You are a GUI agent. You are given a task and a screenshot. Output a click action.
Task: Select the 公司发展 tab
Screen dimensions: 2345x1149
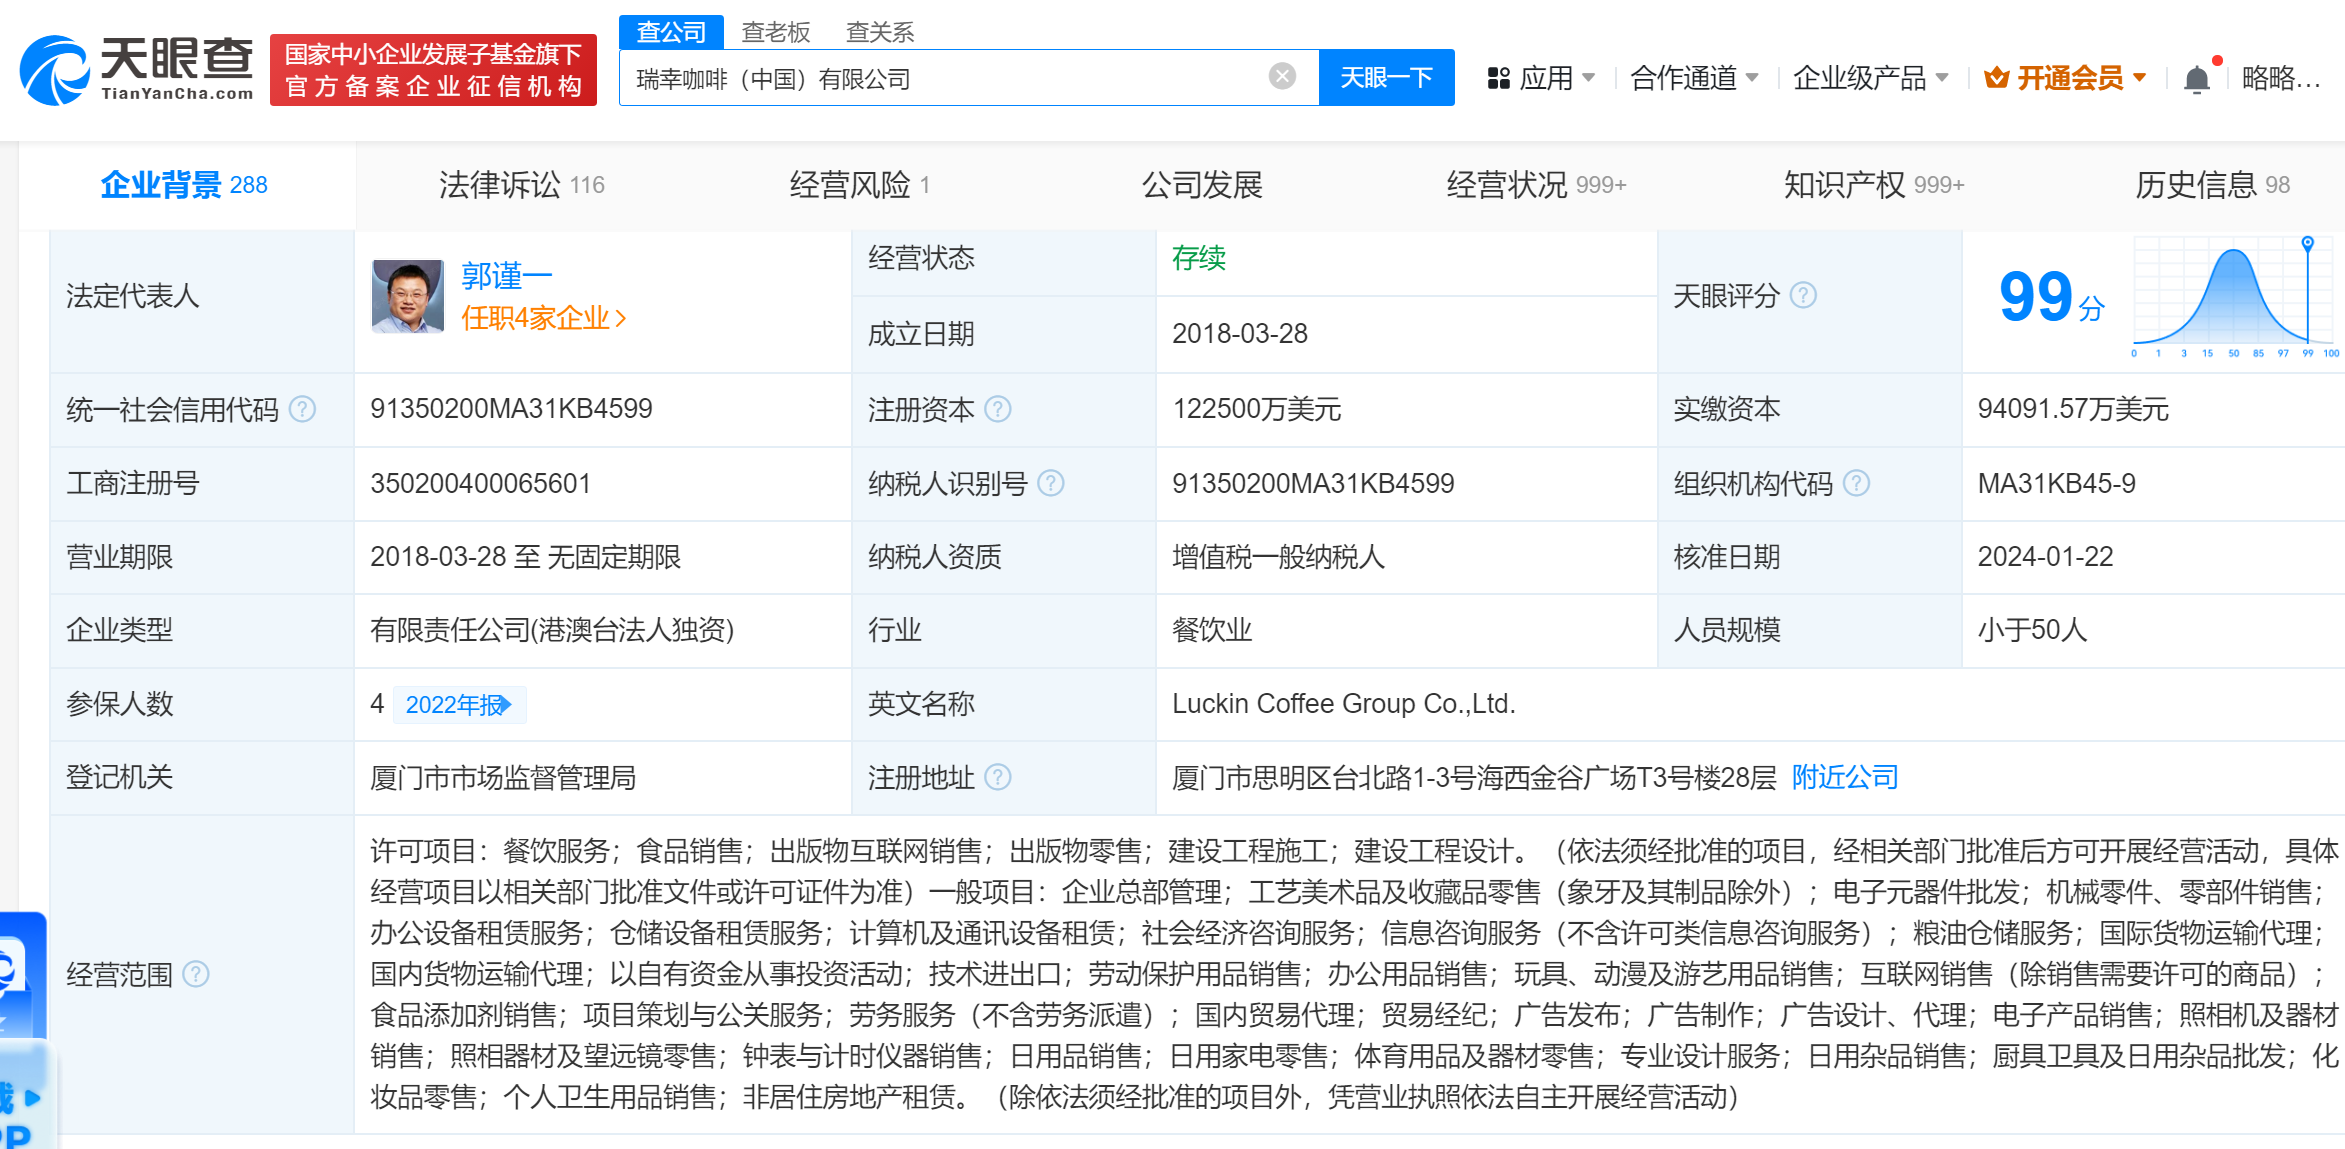tap(1202, 185)
